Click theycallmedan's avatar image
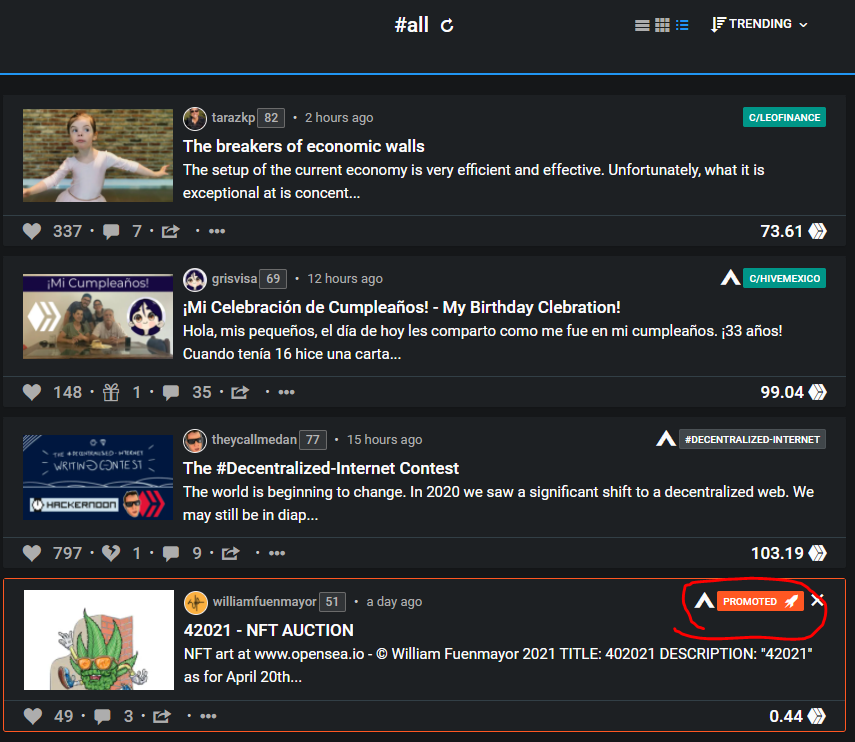 tap(195, 441)
